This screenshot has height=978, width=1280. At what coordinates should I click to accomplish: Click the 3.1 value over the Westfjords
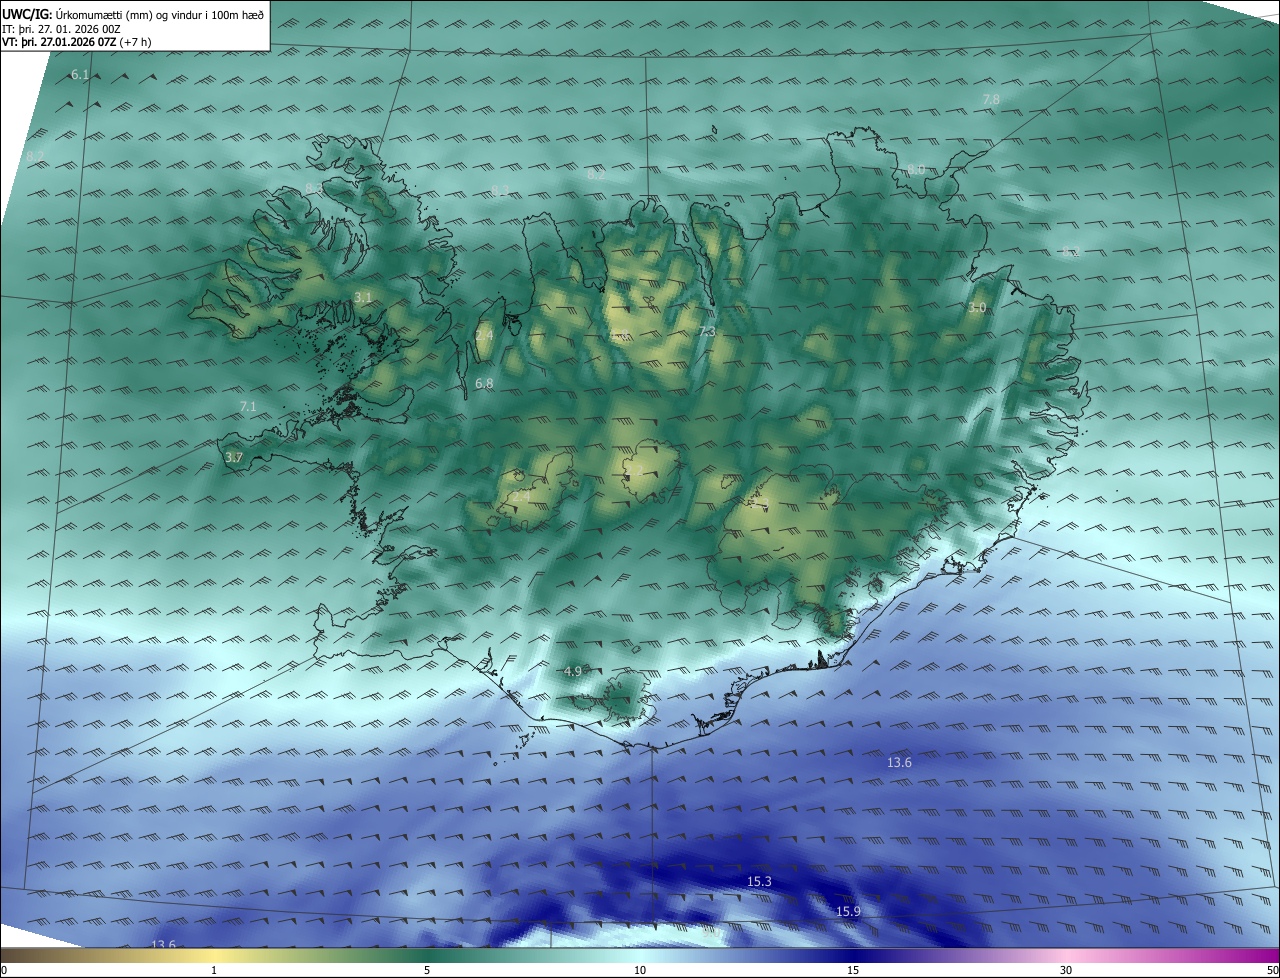tap(363, 297)
